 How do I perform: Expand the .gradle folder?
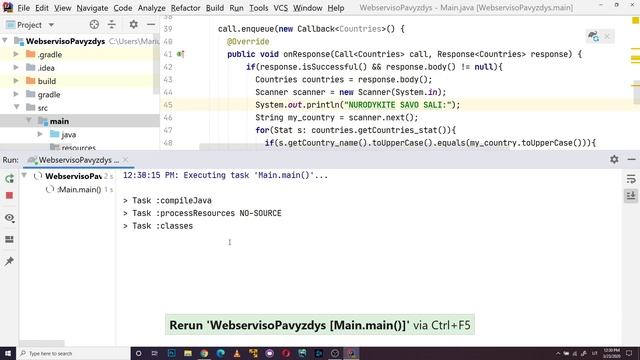(x=16, y=54)
